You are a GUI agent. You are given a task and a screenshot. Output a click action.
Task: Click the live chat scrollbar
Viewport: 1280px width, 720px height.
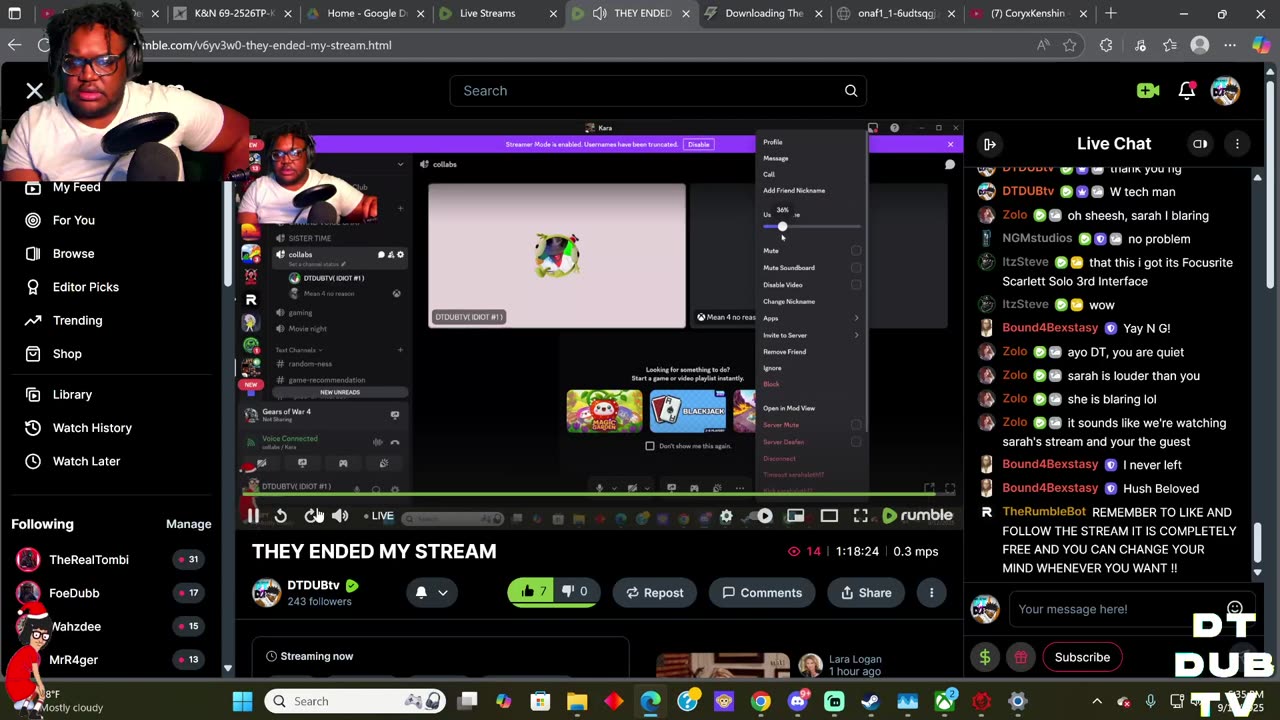pyautogui.click(x=1257, y=543)
